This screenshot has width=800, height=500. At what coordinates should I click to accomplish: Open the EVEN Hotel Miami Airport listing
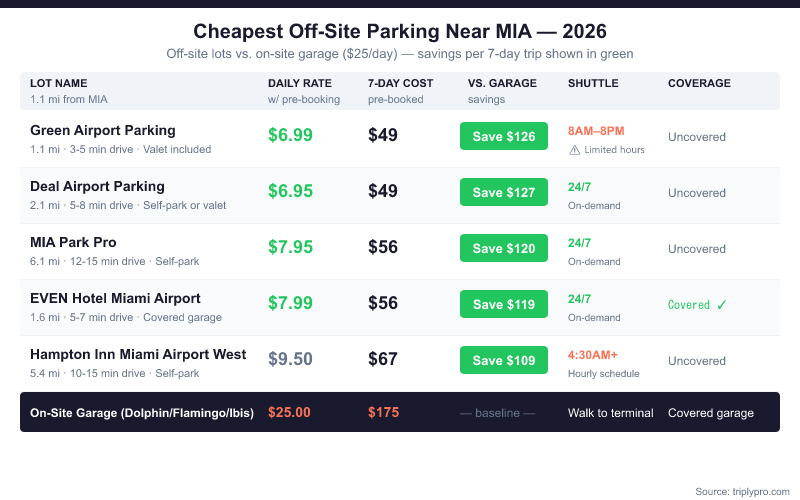pos(115,298)
